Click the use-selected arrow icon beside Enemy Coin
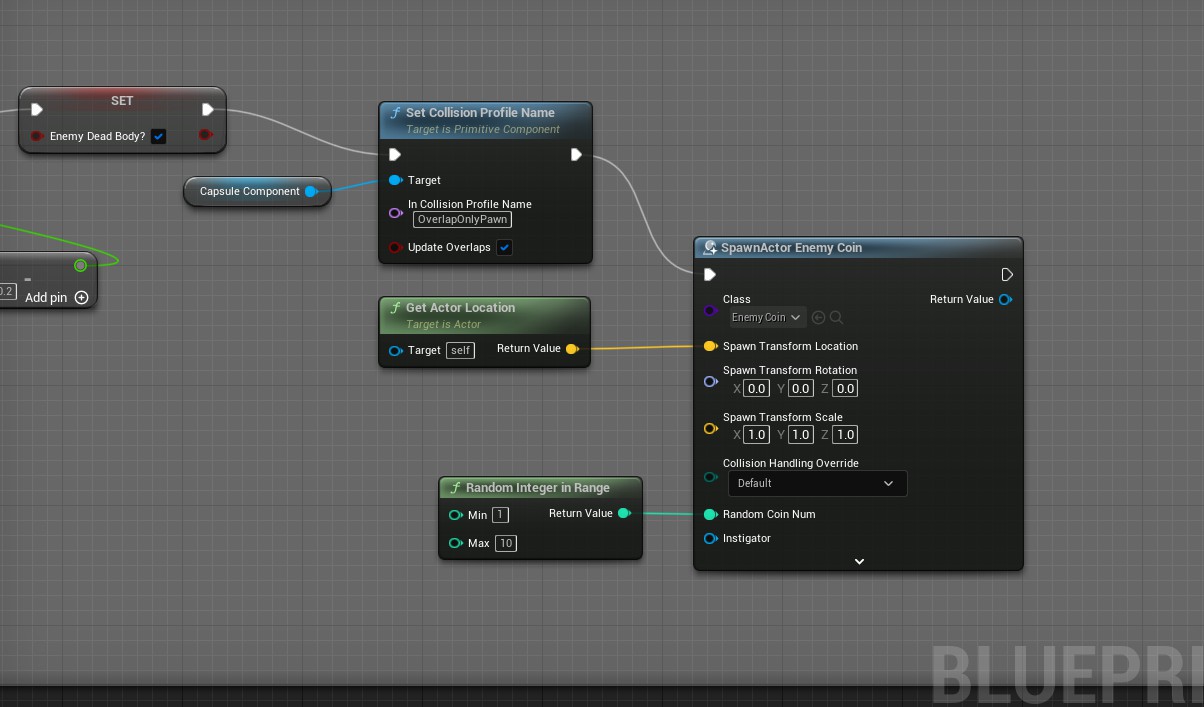Viewport: 1204px width, 707px height. (819, 318)
